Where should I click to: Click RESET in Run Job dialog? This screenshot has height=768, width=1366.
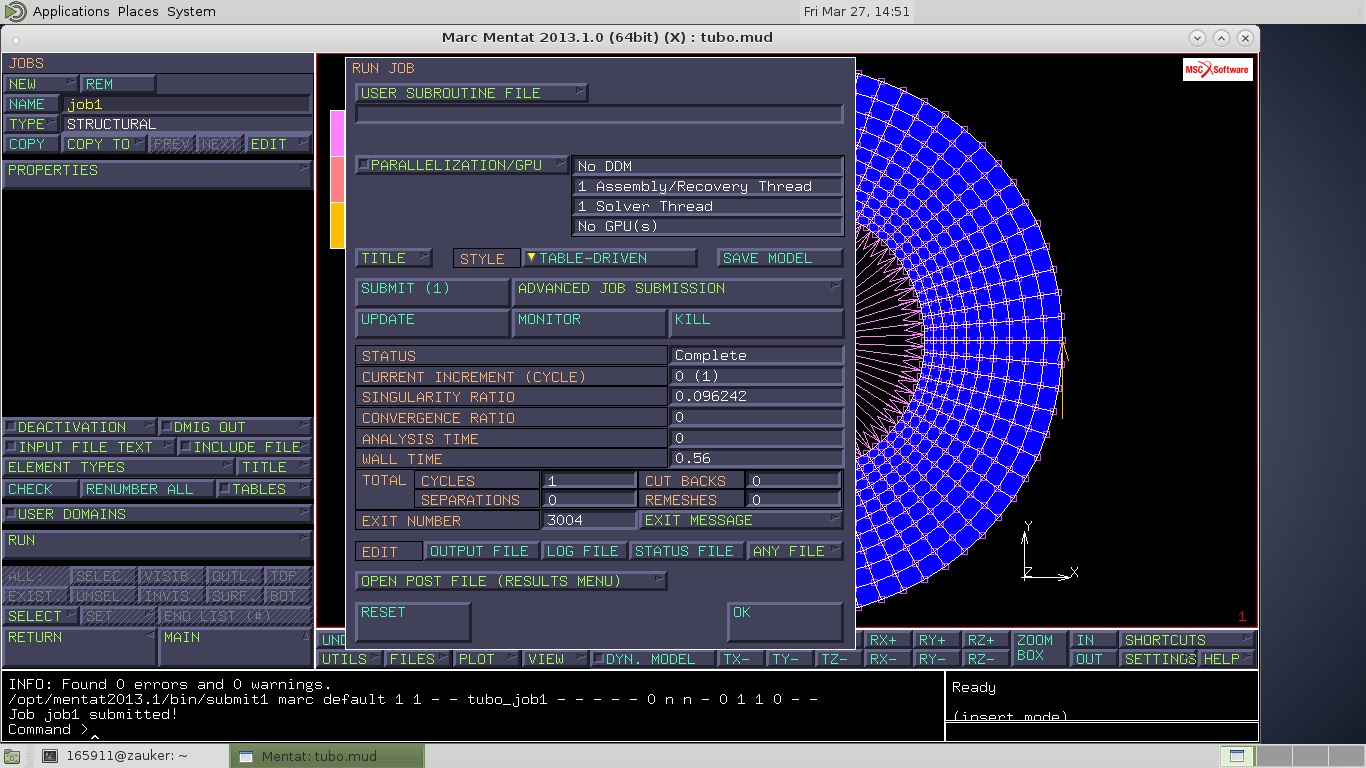click(x=413, y=622)
